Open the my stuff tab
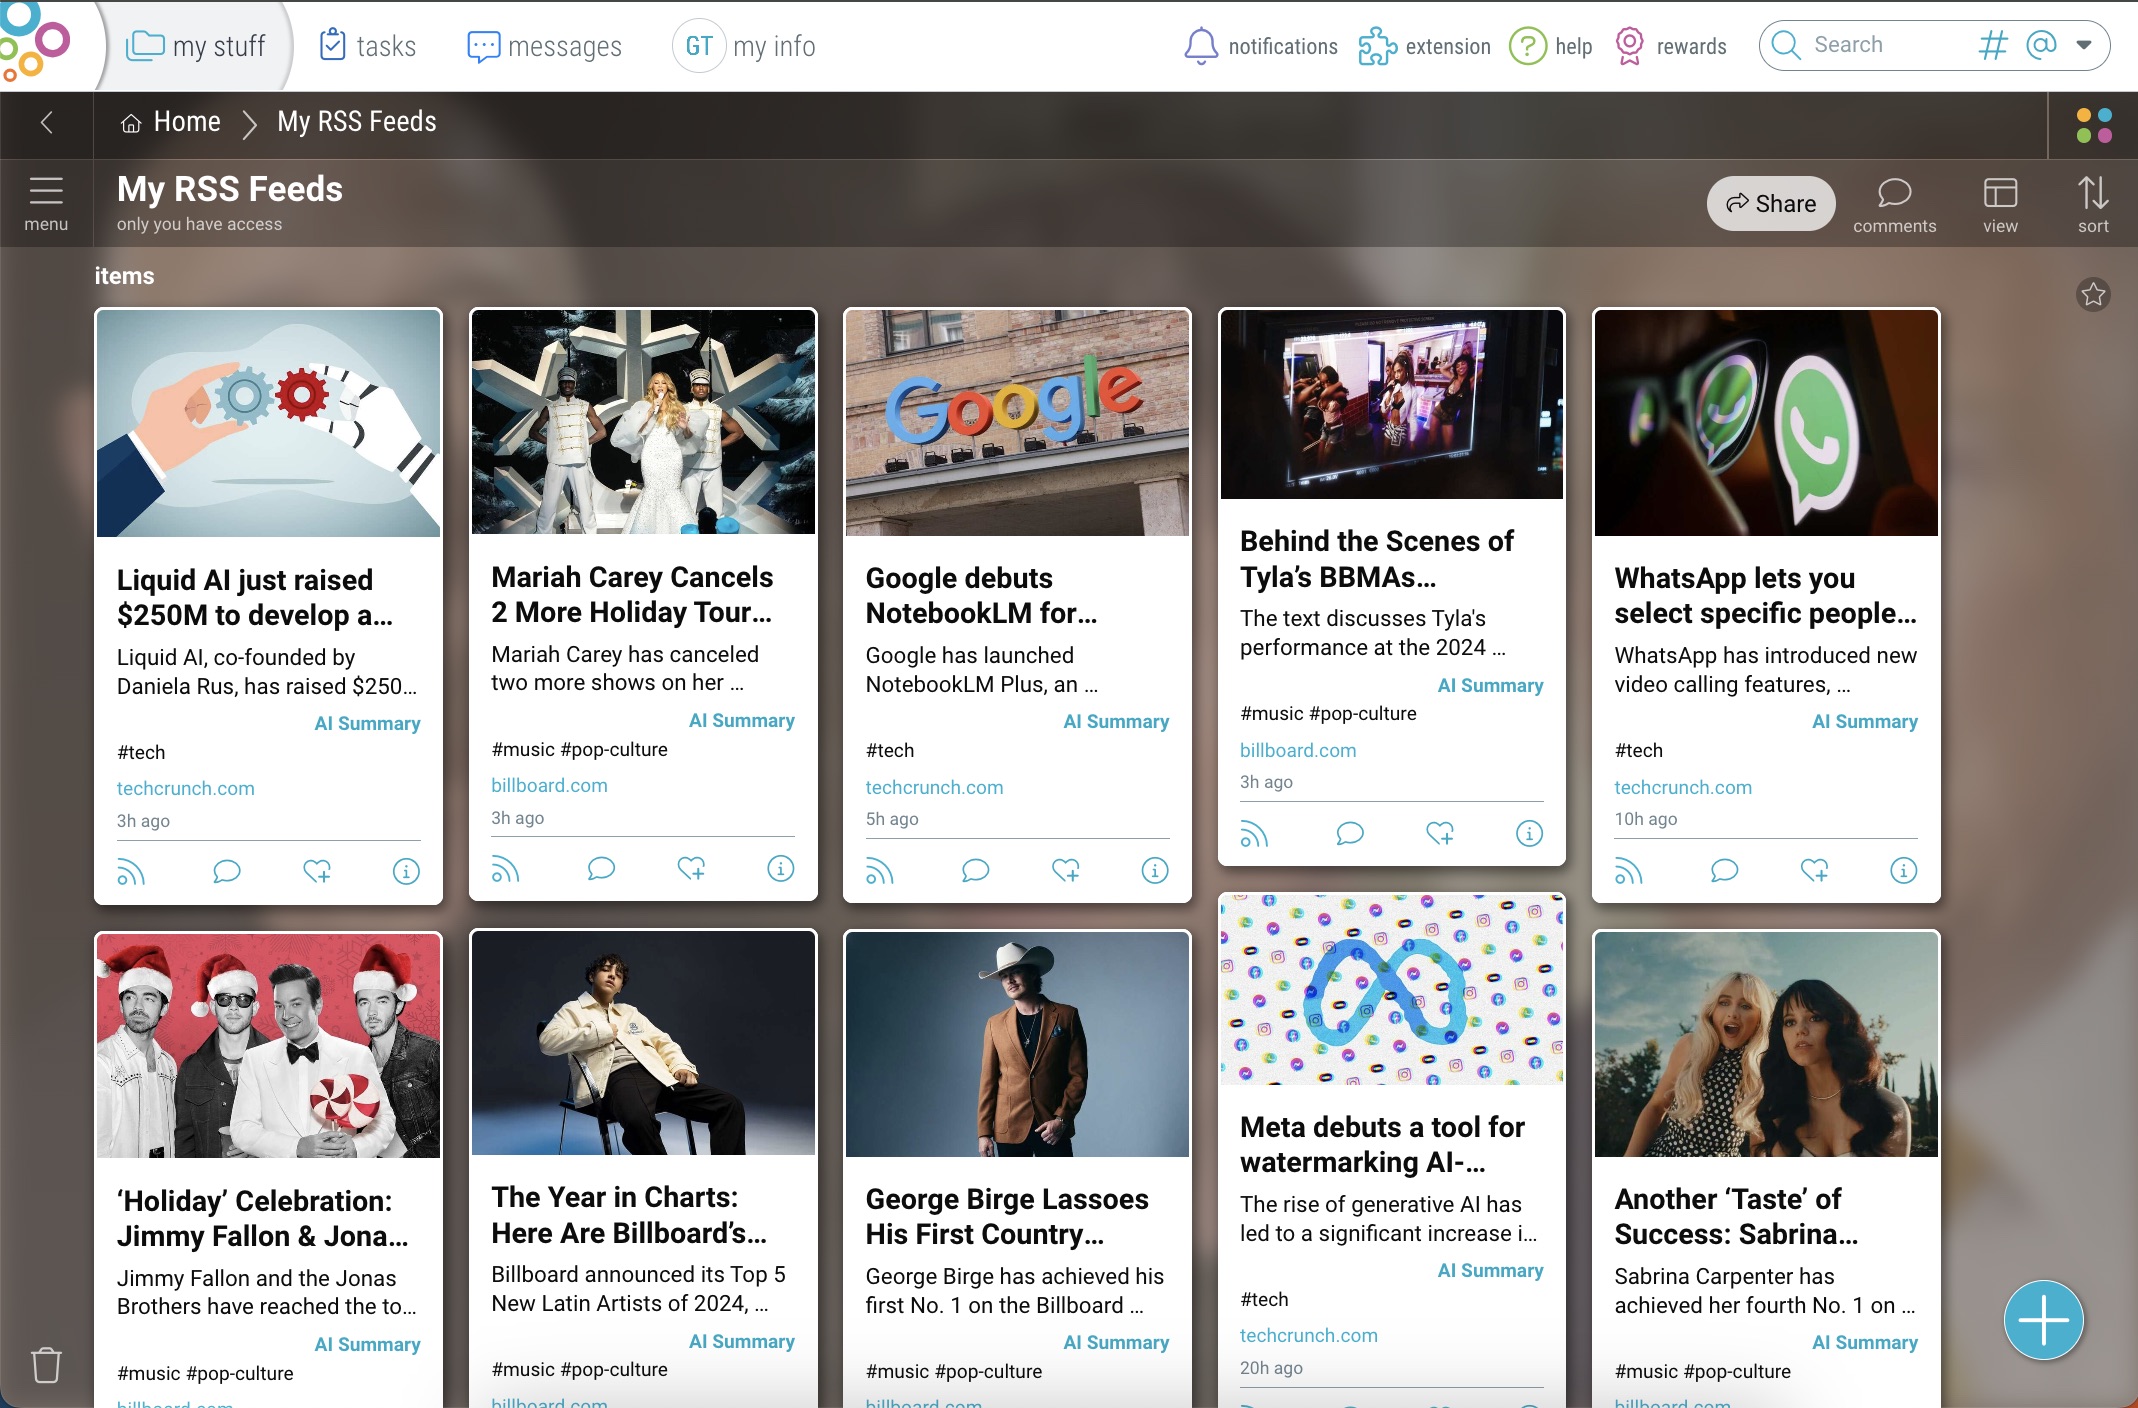 coord(196,46)
